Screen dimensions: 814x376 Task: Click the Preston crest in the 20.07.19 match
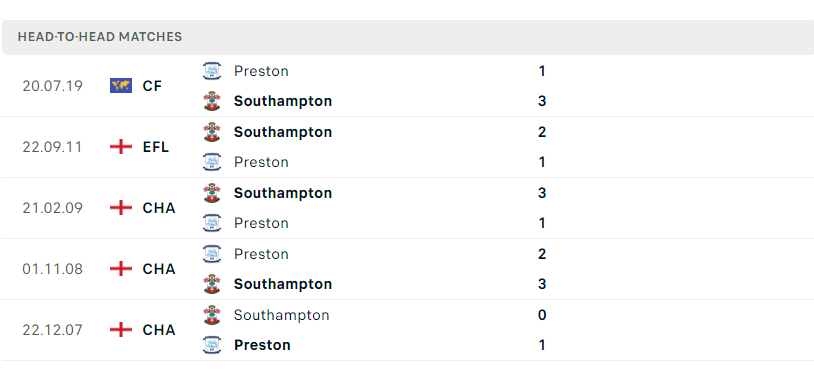pyautogui.click(x=212, y=71)
